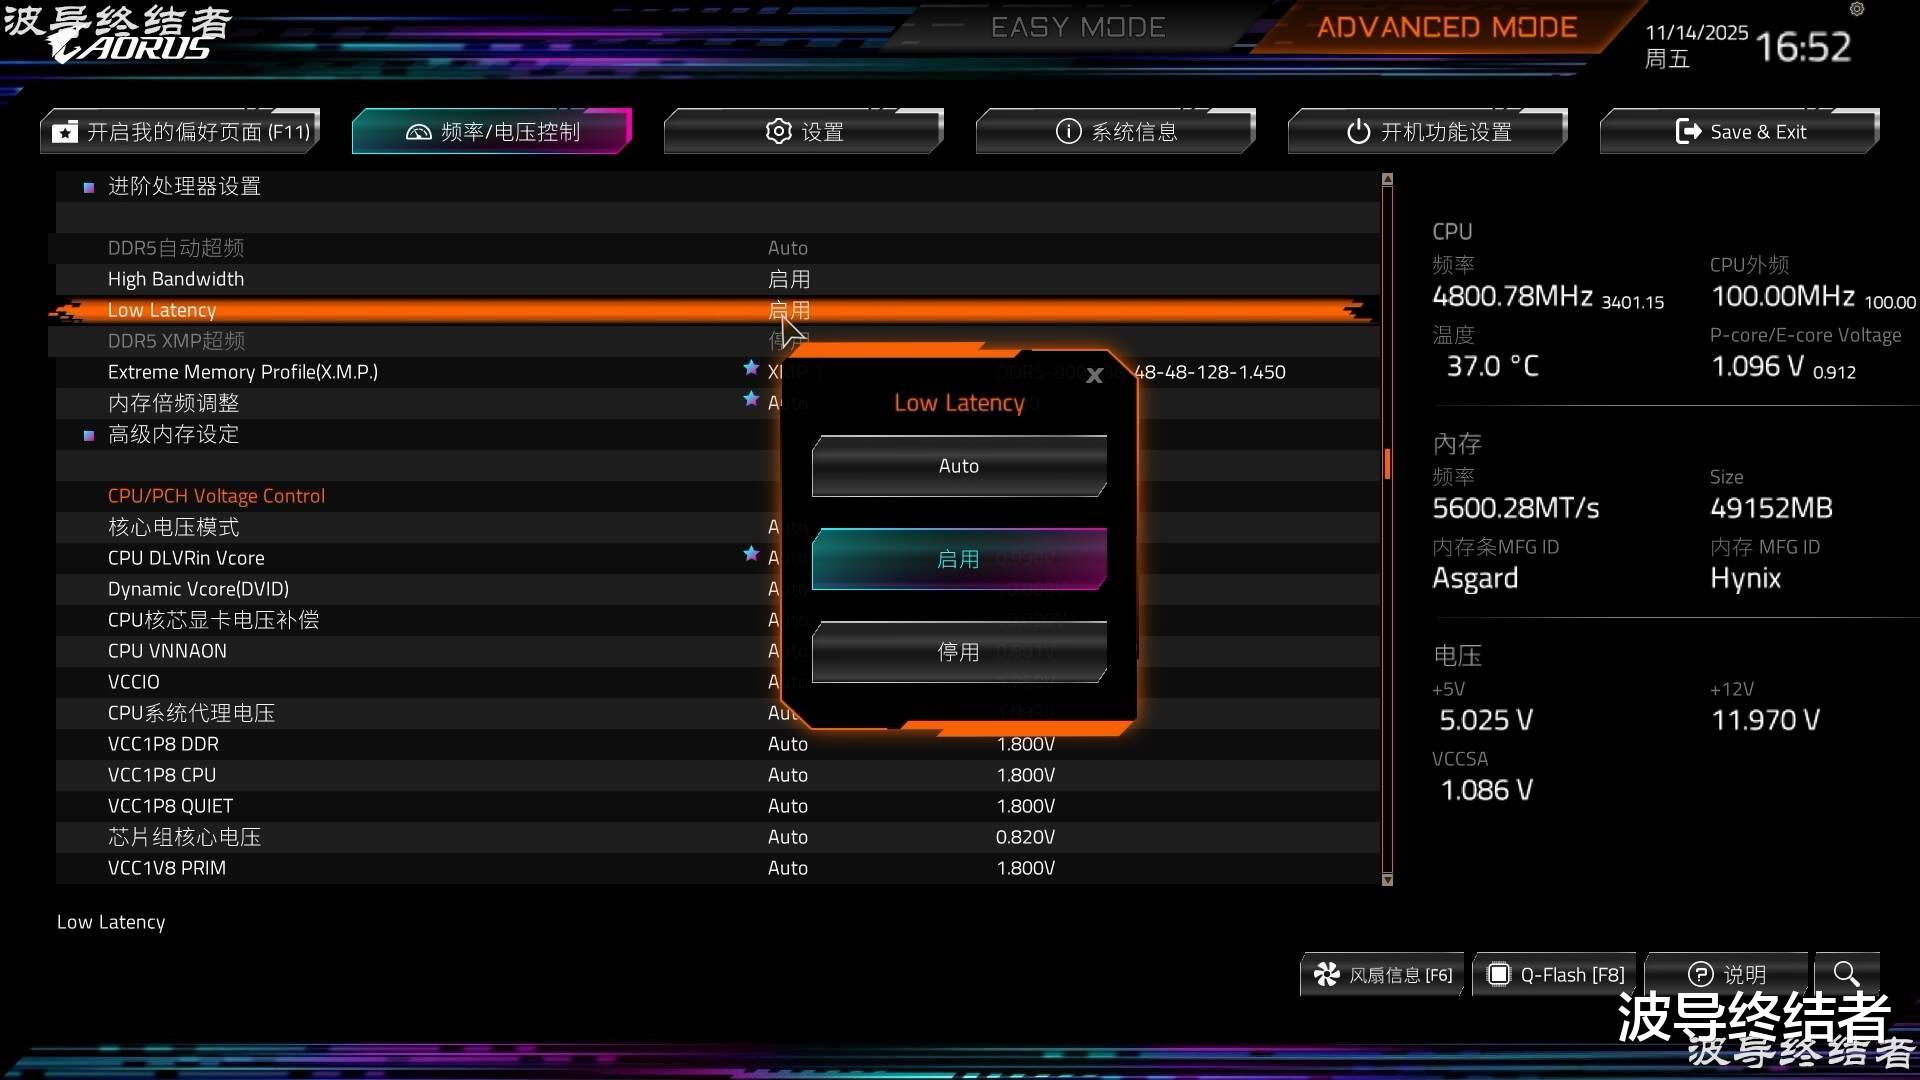
Task: Expand 进阶处理器设置 submenu
Action: coord(184,186)
